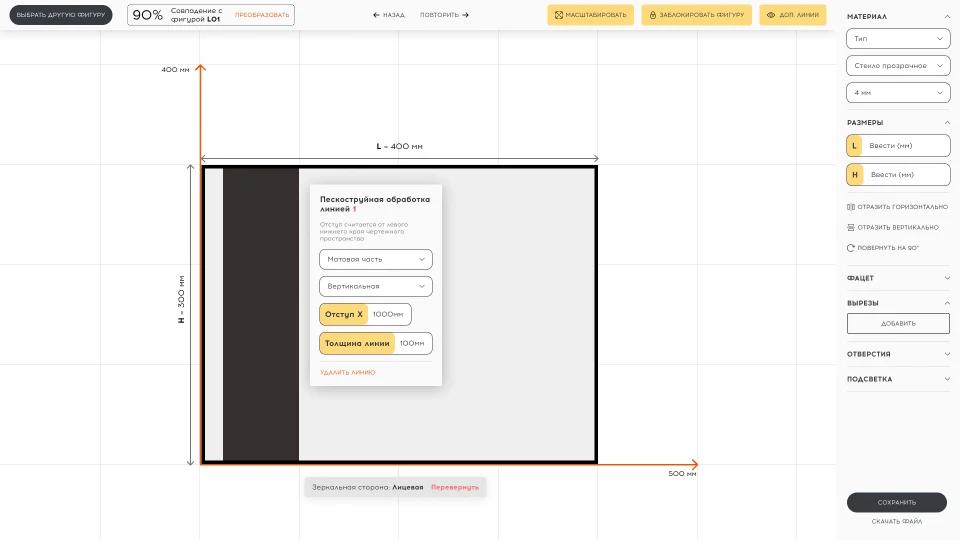The width and height of the screenshot is (960, 540).
Task: Click the yellow H size badge
Action: [x=855, y=174]
